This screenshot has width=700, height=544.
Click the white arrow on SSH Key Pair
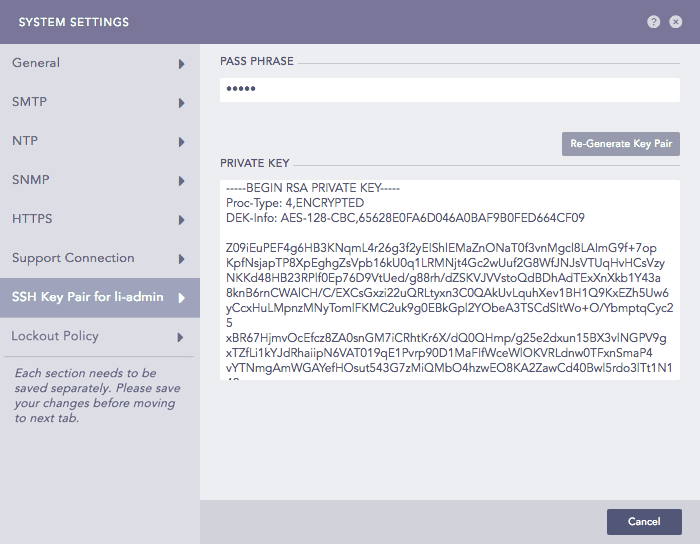(x=182, y=298)
